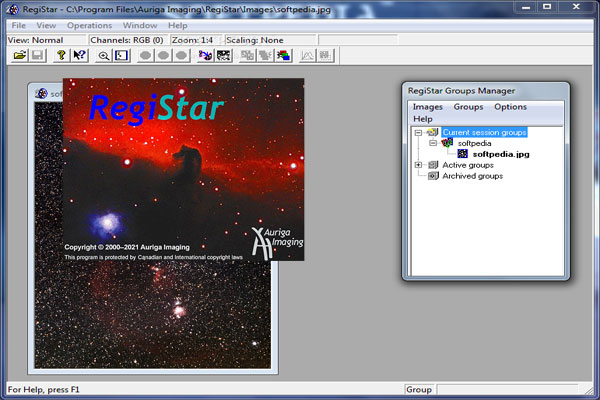The image size is (600, 400).
Task: Click the blue-framed view toolbar icon
Action: point(122,56)
